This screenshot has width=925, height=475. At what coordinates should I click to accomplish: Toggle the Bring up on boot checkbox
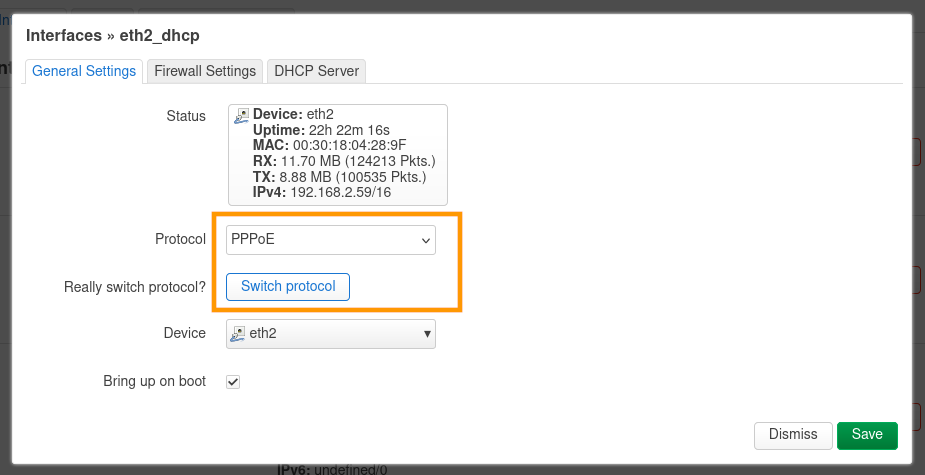pos(233,382)
